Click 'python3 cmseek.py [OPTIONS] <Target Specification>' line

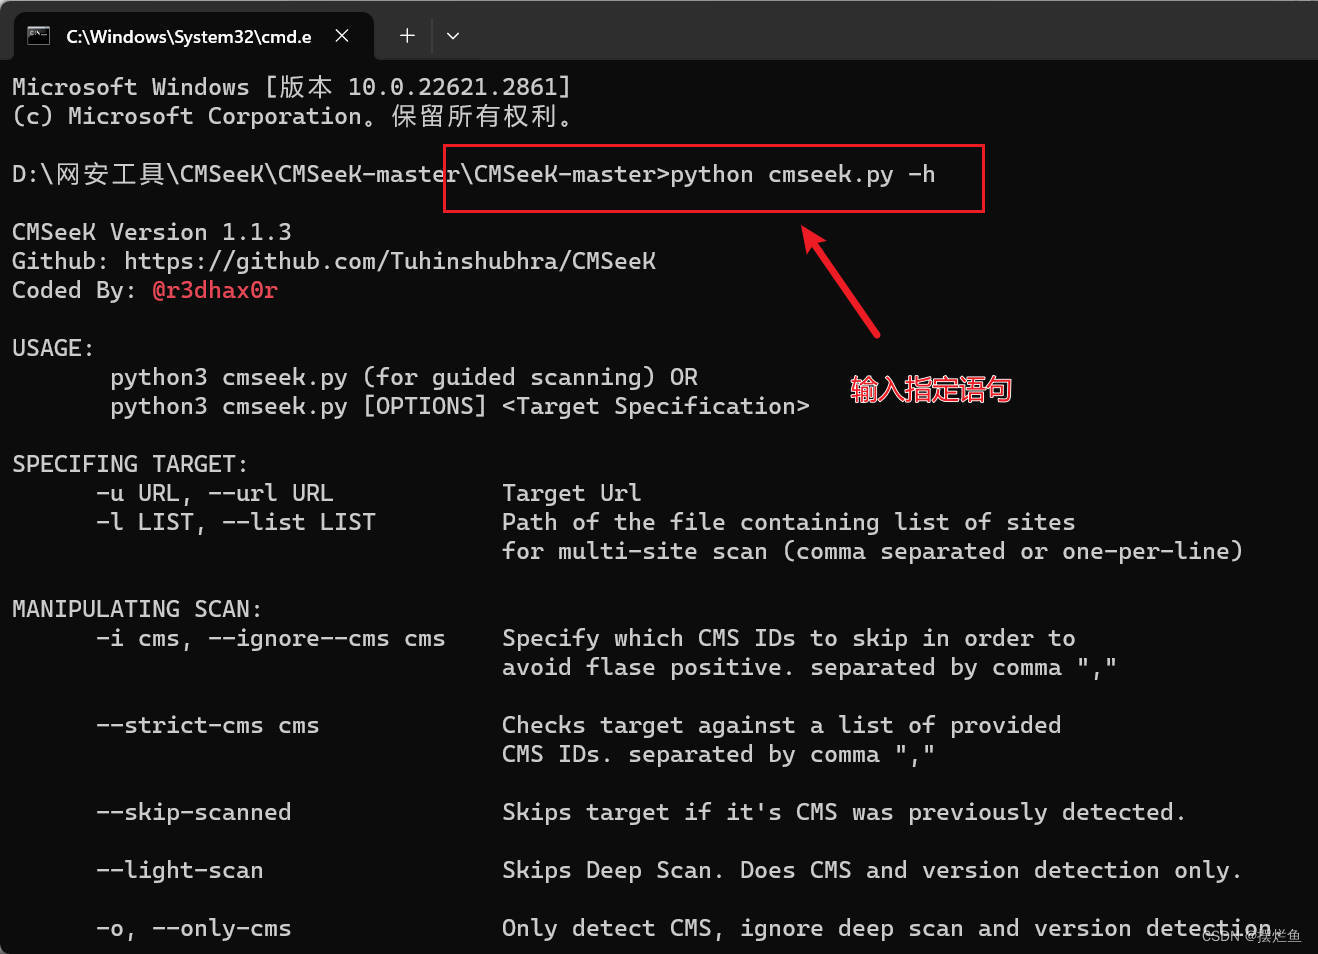(x=460, y=406)
